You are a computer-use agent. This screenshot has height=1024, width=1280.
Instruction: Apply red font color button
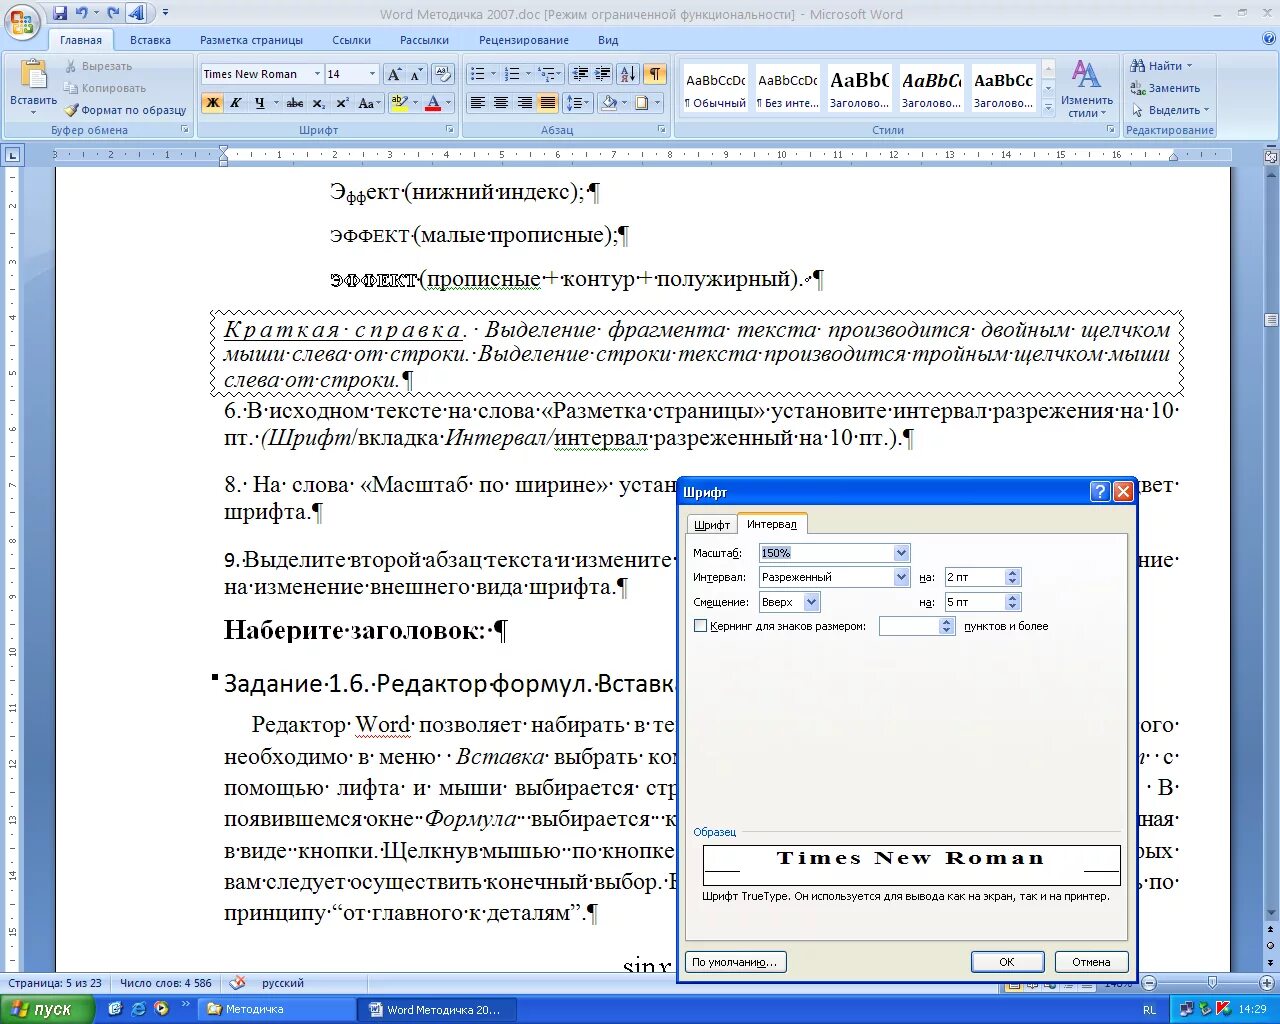pyautogui.click(x=433, y=103)
